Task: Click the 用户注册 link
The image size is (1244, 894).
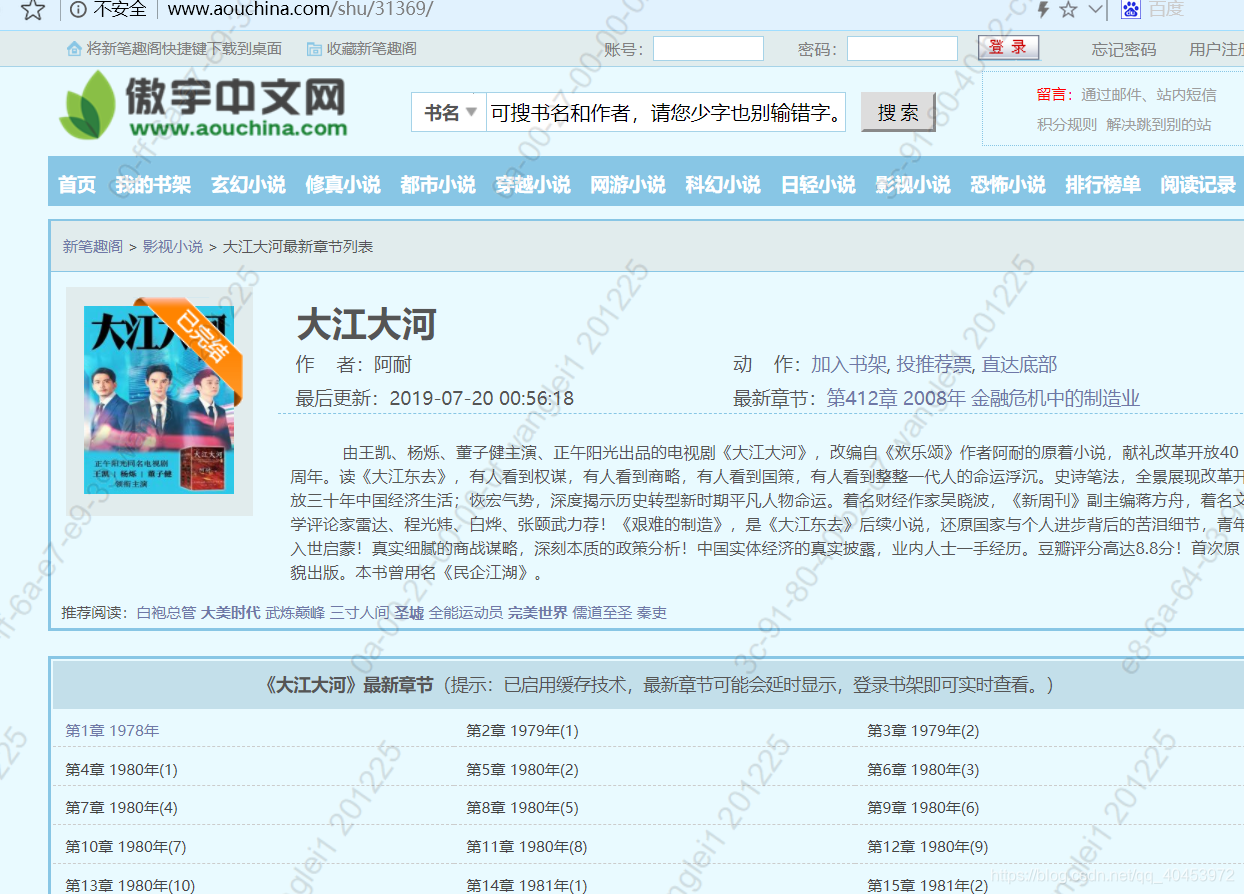Action: point(1216,49)
